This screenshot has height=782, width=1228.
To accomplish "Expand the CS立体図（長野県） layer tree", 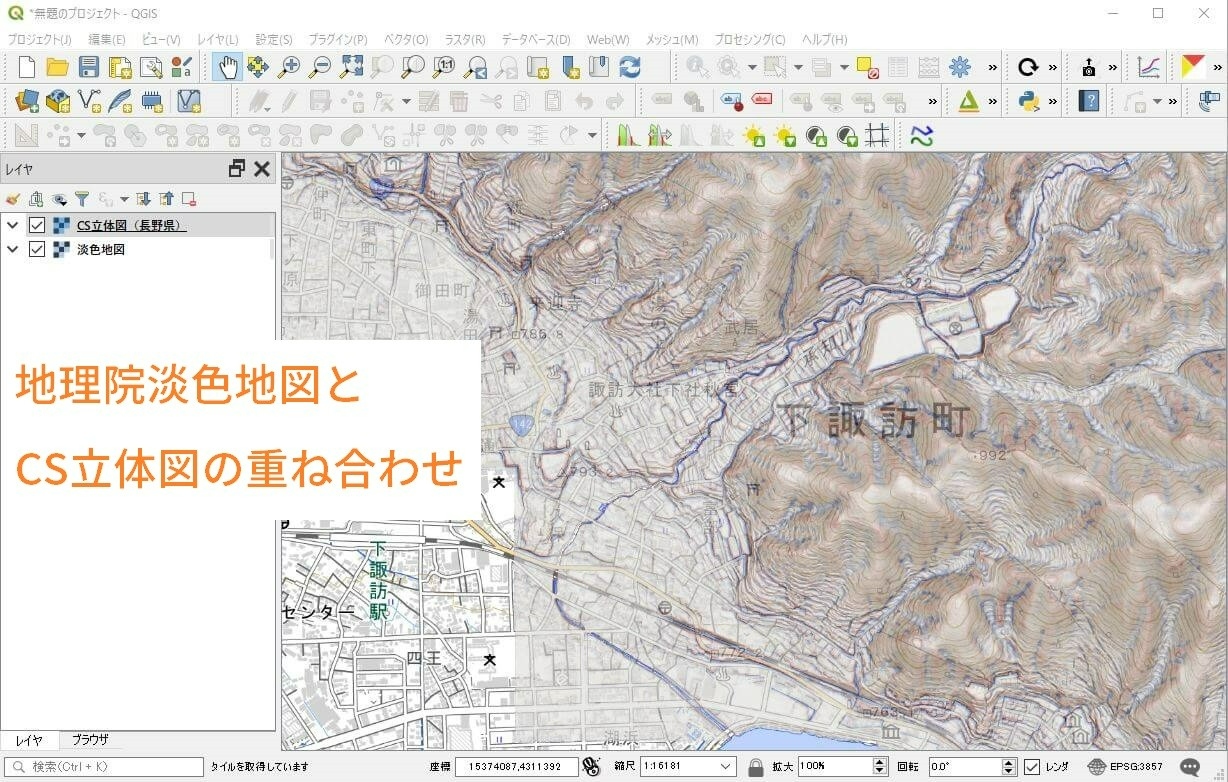I will (12, 225).
